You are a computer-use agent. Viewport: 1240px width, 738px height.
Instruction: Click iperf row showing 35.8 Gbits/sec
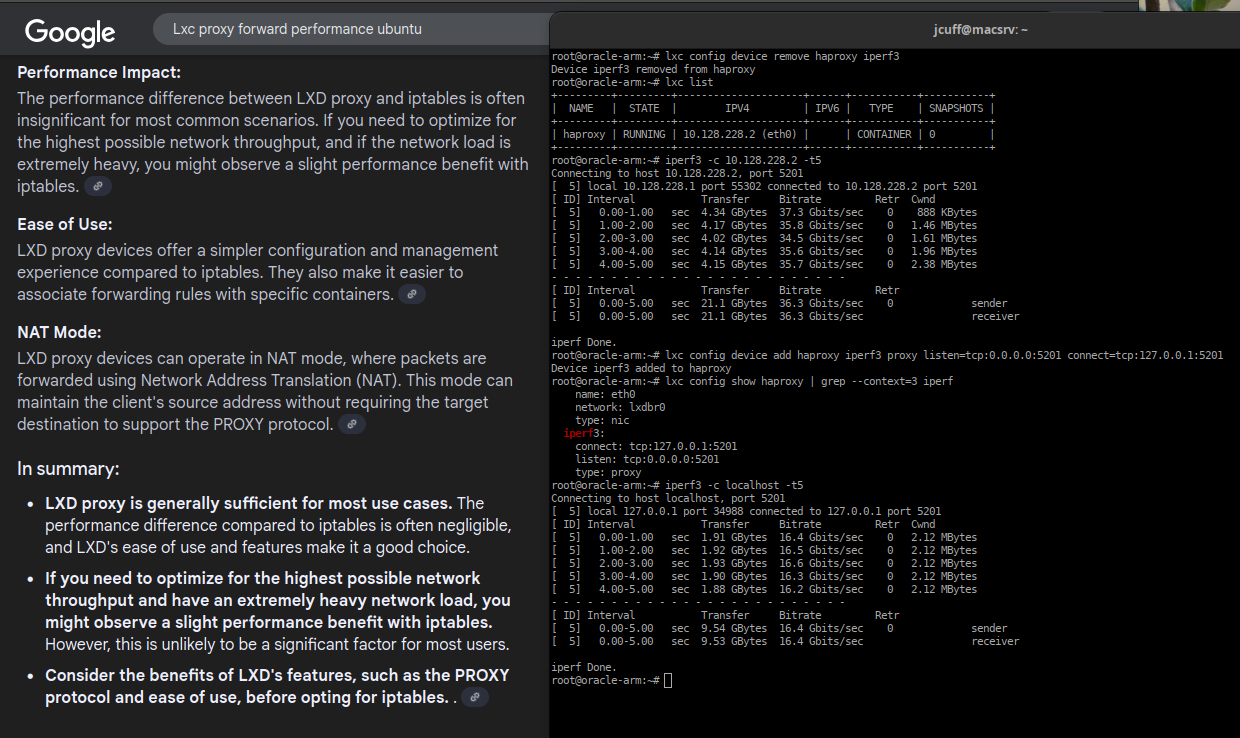pyautogui.click(x=764, y=225)
